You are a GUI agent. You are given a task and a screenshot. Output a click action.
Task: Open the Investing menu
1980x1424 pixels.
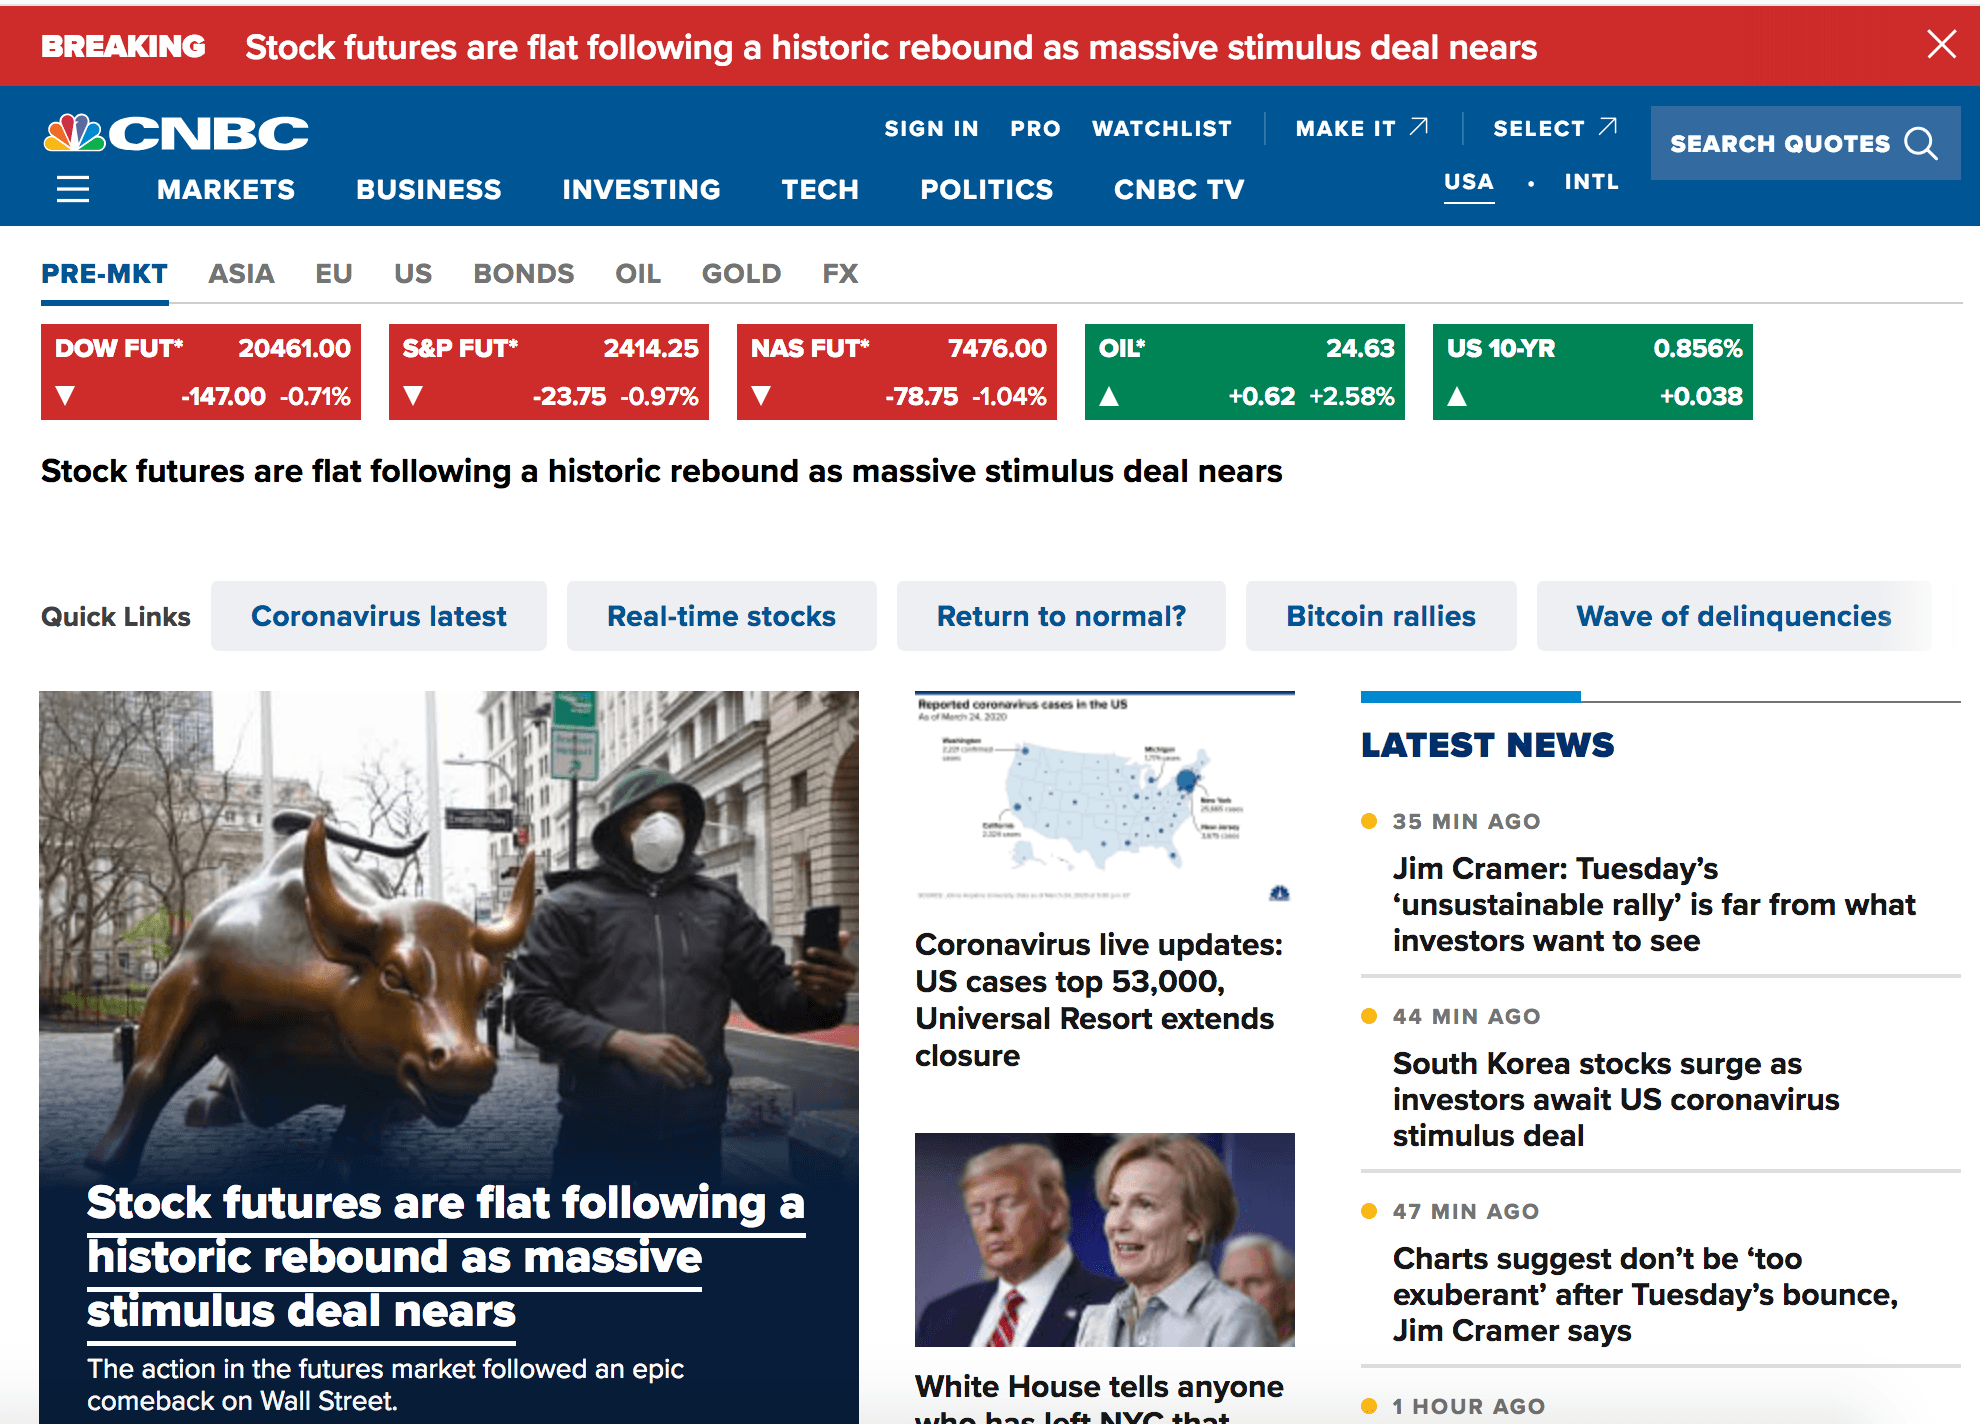click(641, 189)
